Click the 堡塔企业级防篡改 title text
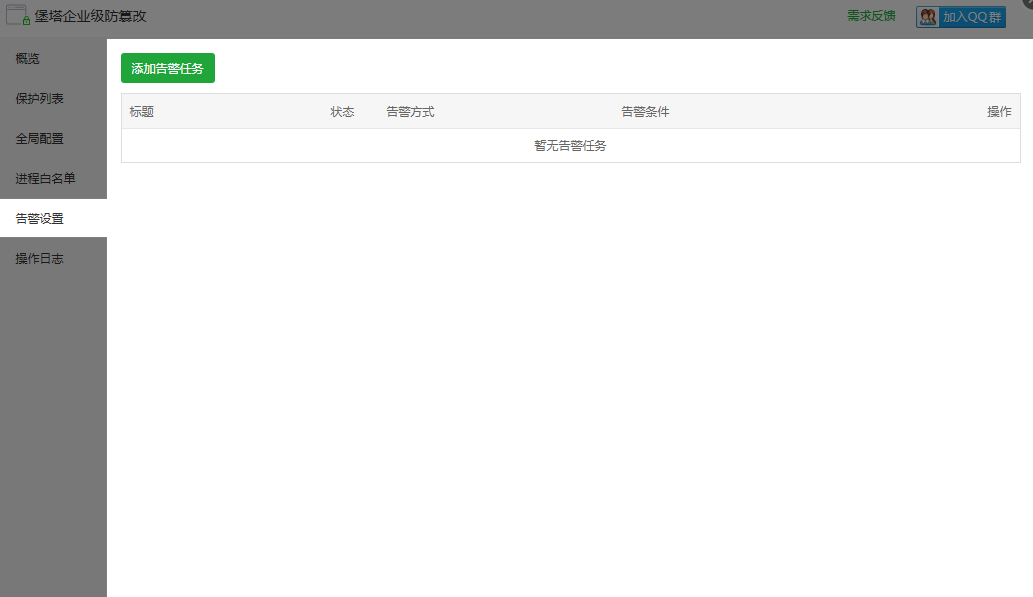The image size is (1033, 597). pos(91,16)
